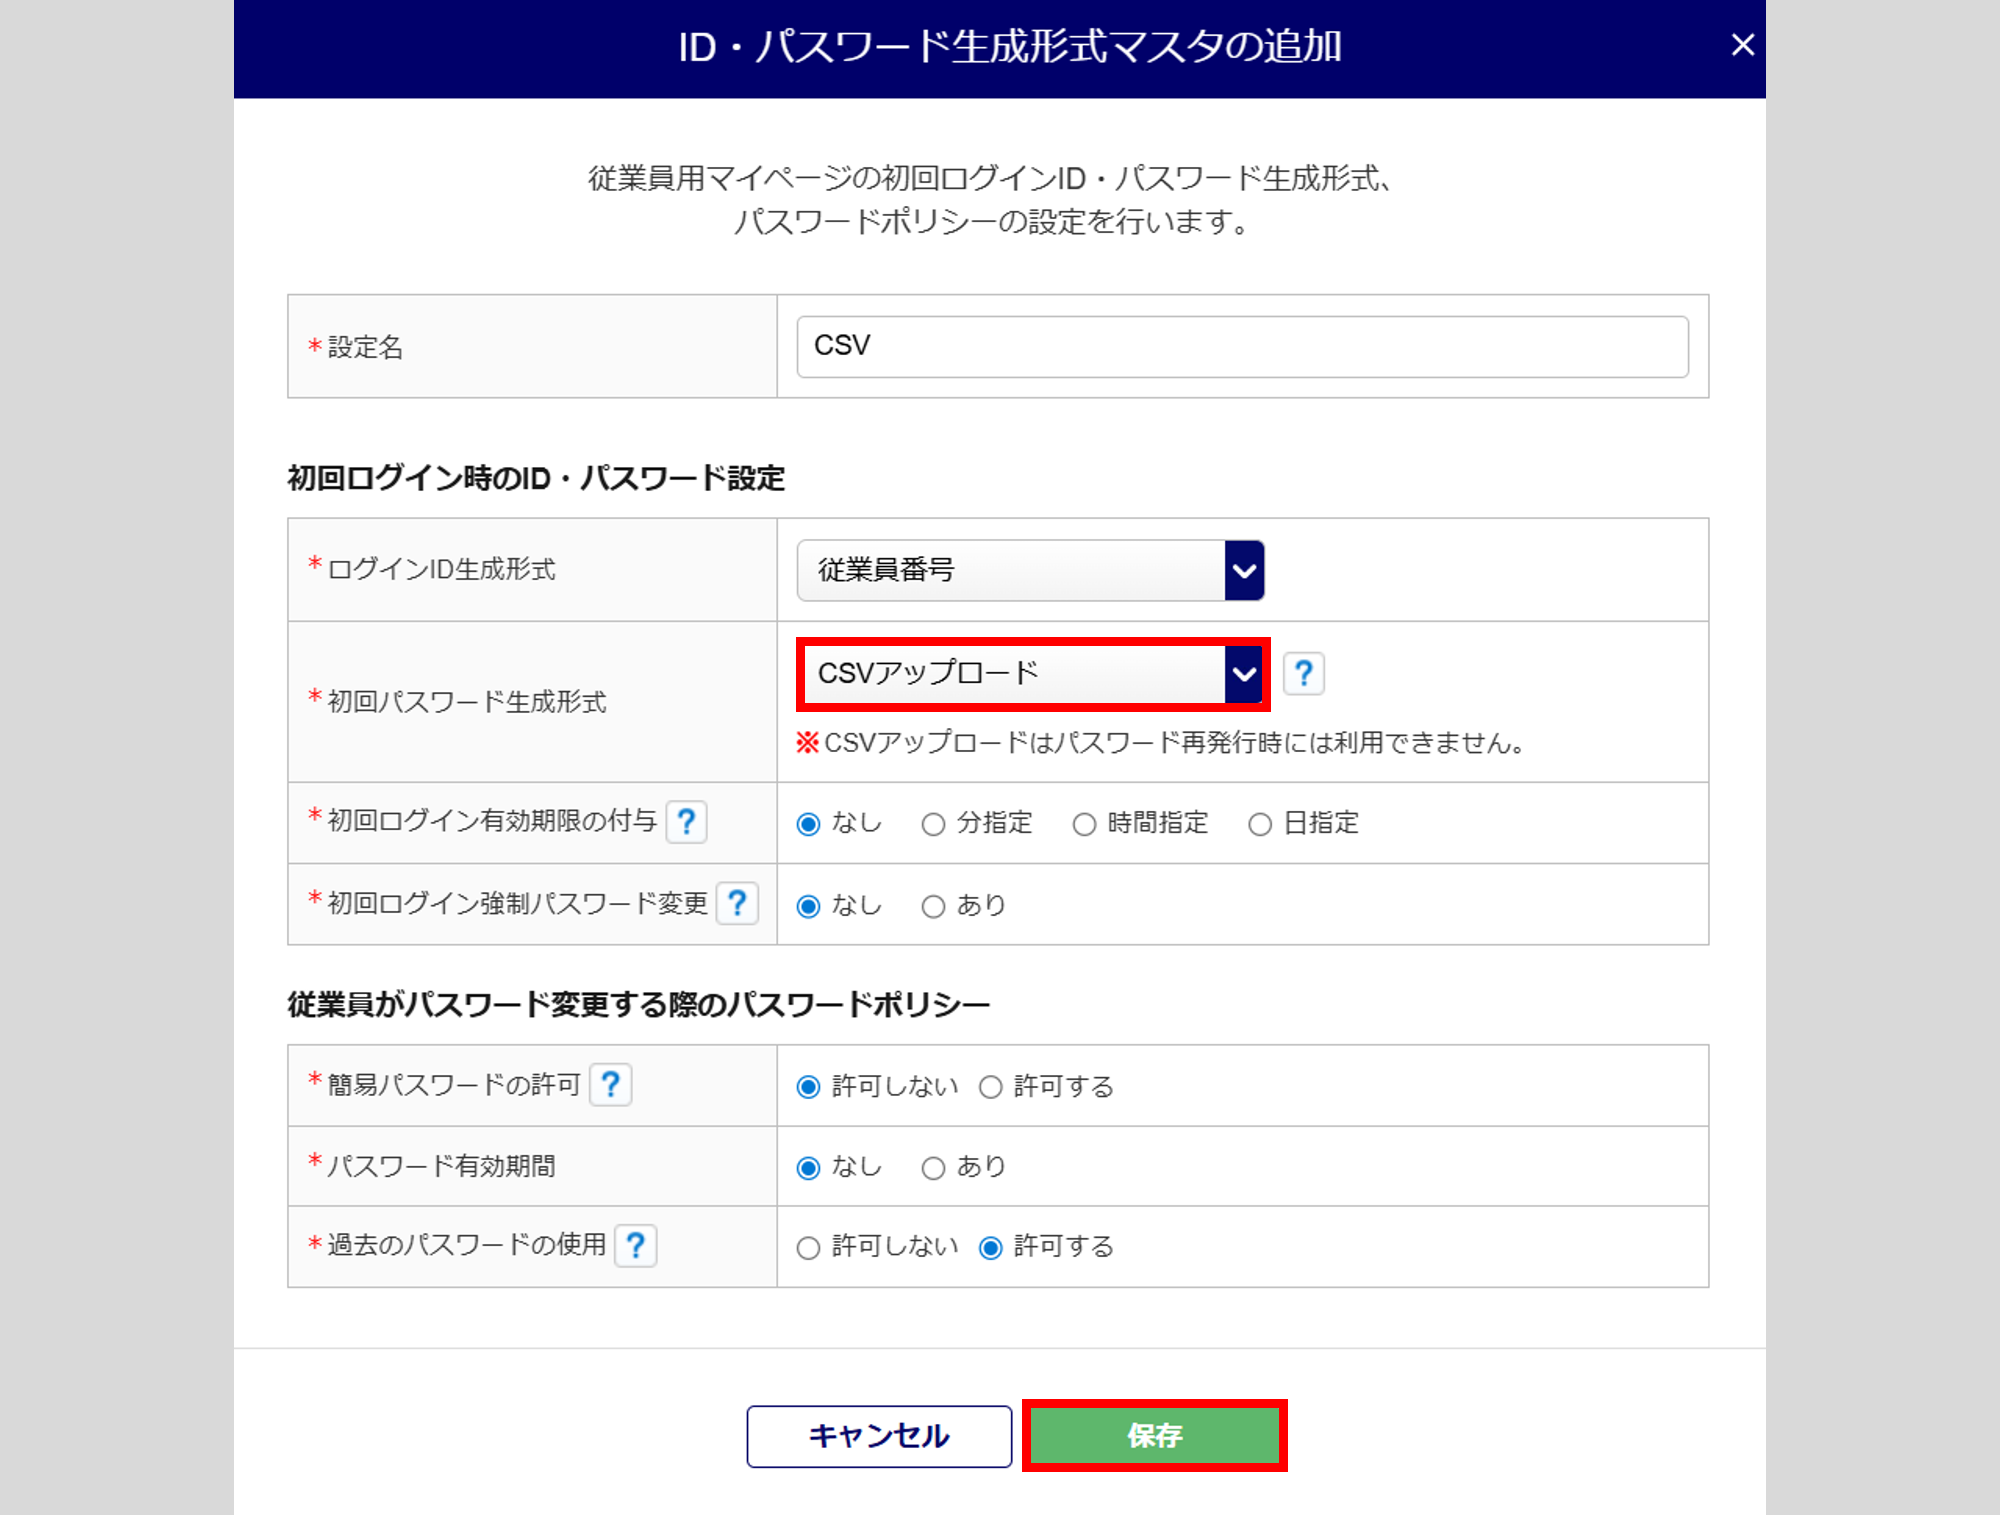This screenshot has width=2000, height=1515.
Task: Open help for 初回ログイン有効期限の付与
Action: (686, 822)
